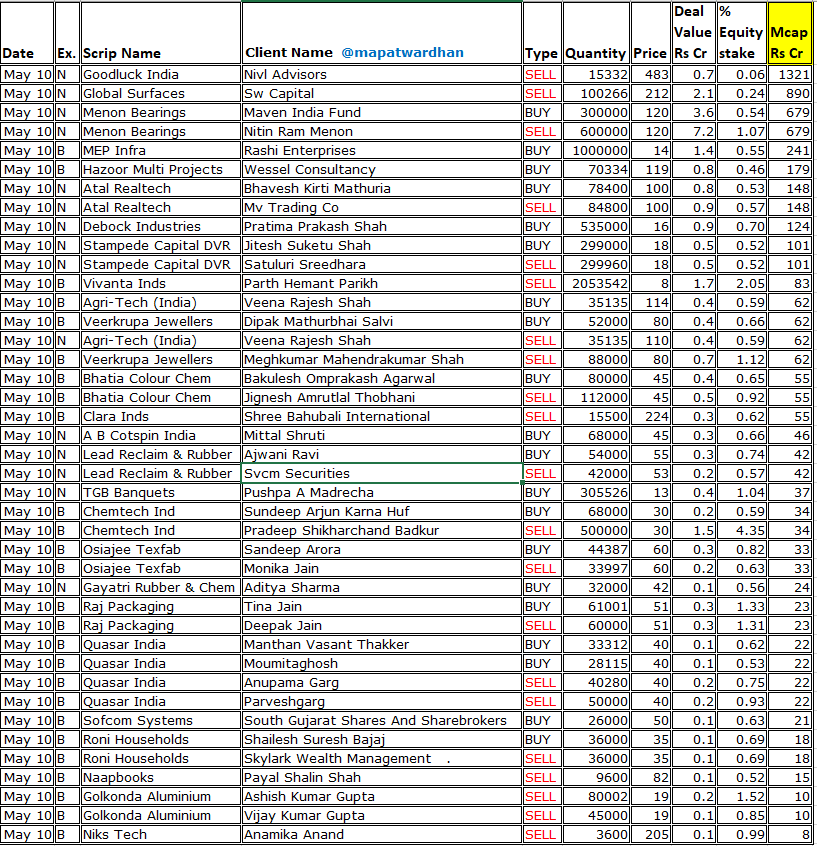Click the 'Rashi Enterprises' client cell

(x=382, y=151)
